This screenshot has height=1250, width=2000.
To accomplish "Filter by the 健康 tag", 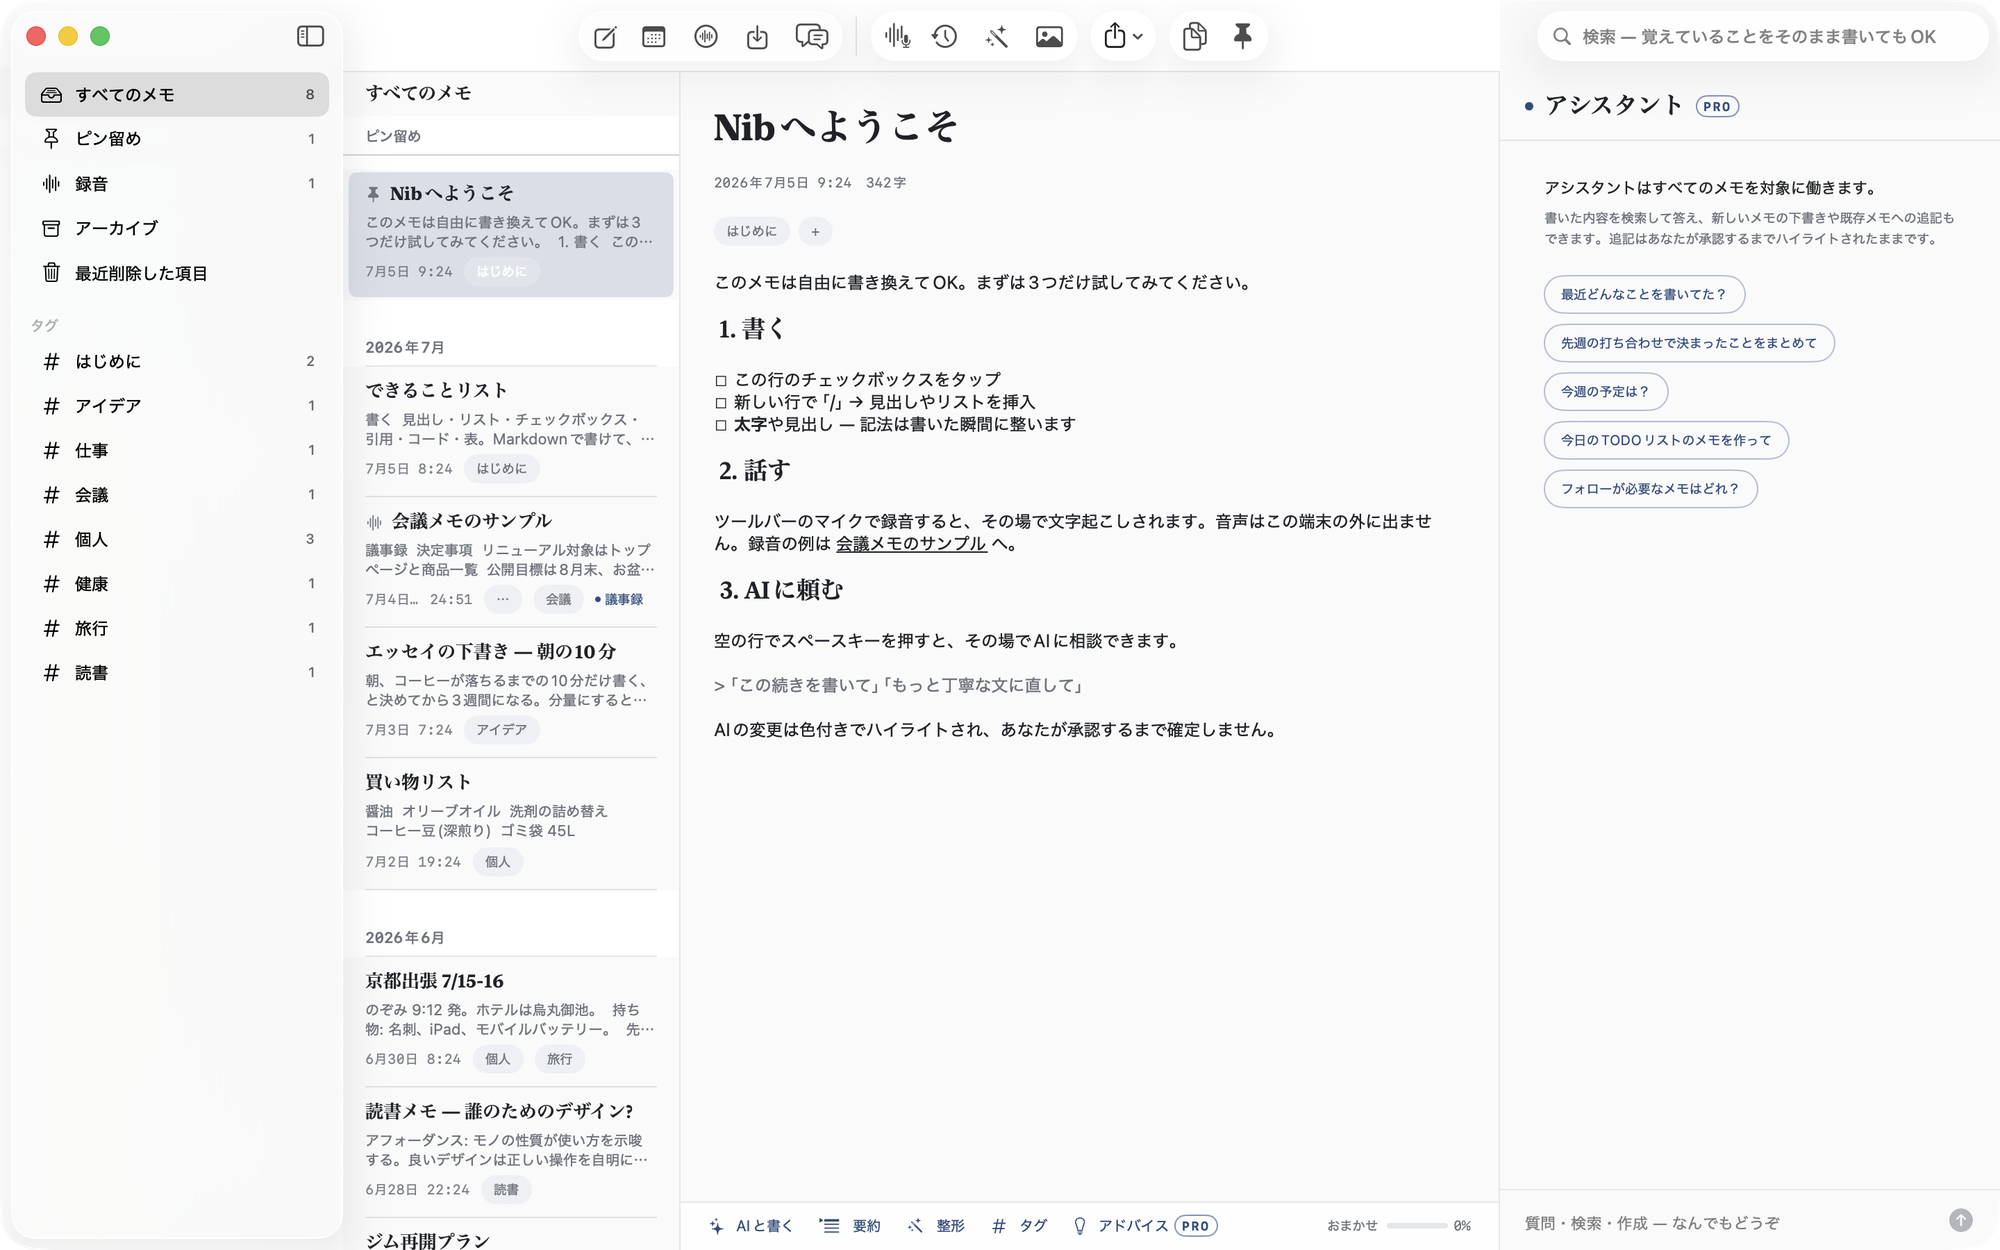I will [x=177, y=583].
